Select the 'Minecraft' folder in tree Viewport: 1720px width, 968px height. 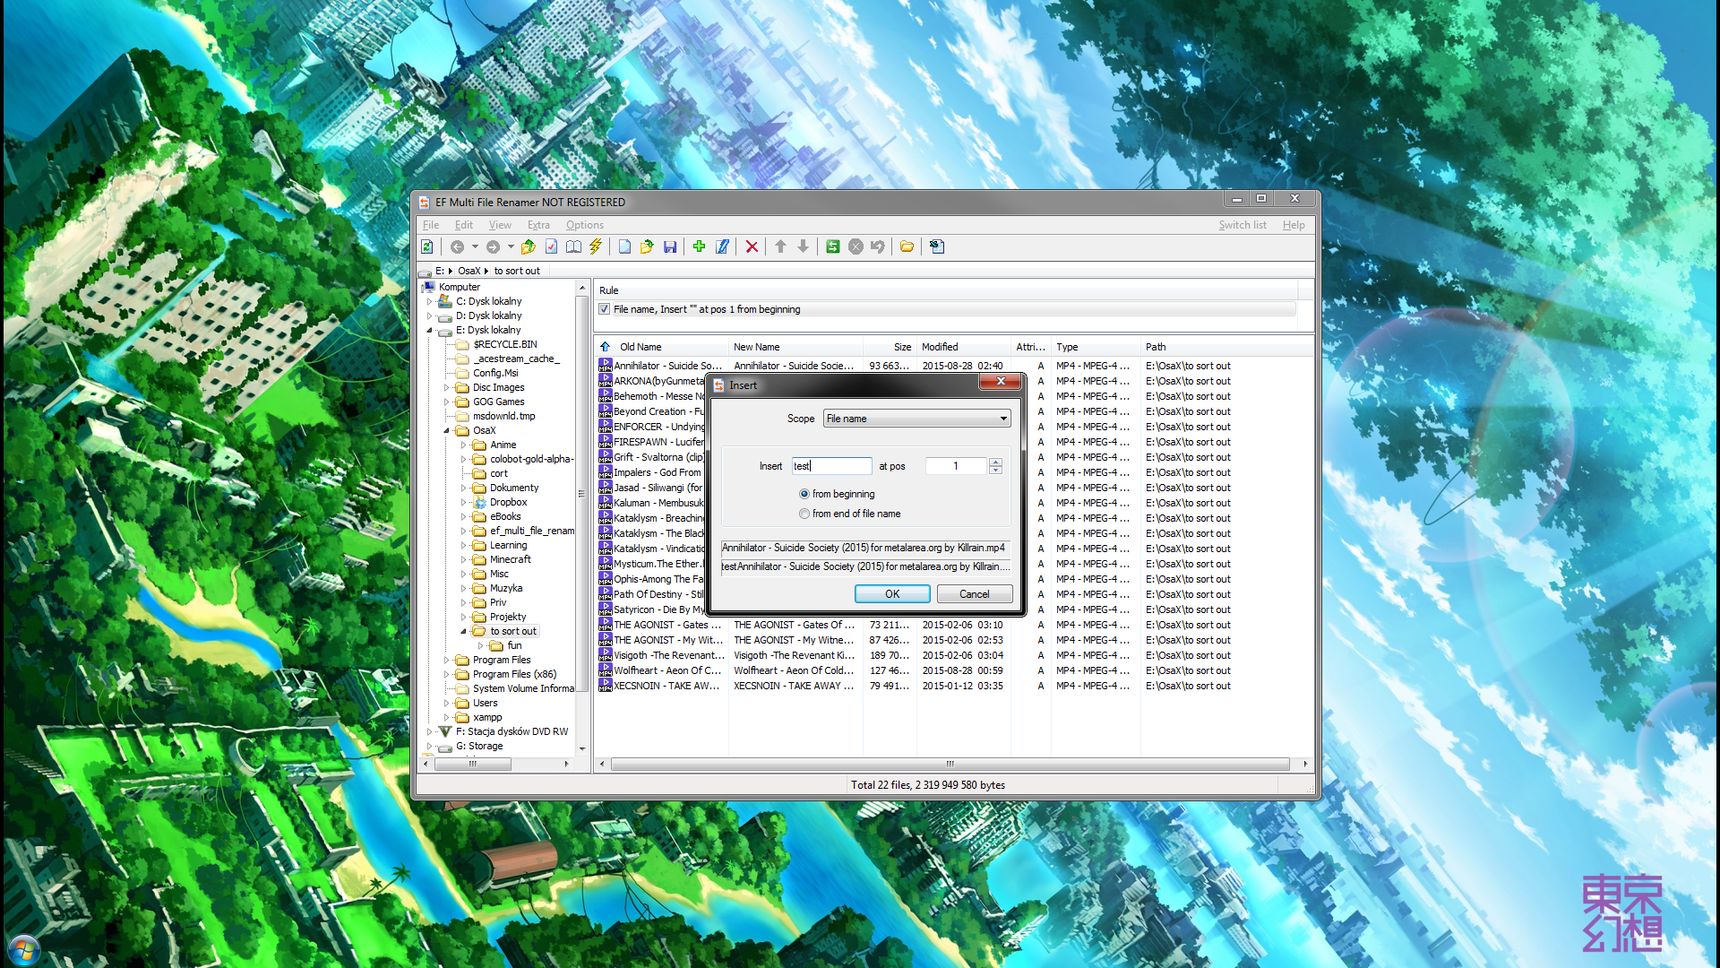510,560
